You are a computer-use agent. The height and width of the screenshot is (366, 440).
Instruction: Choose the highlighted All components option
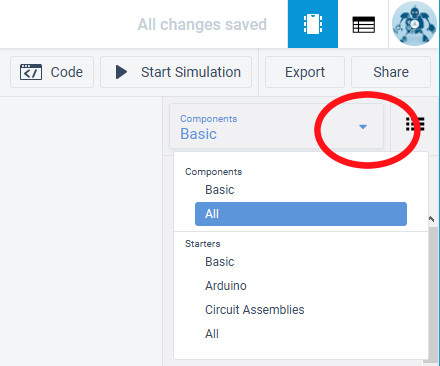tap(301, 214)
